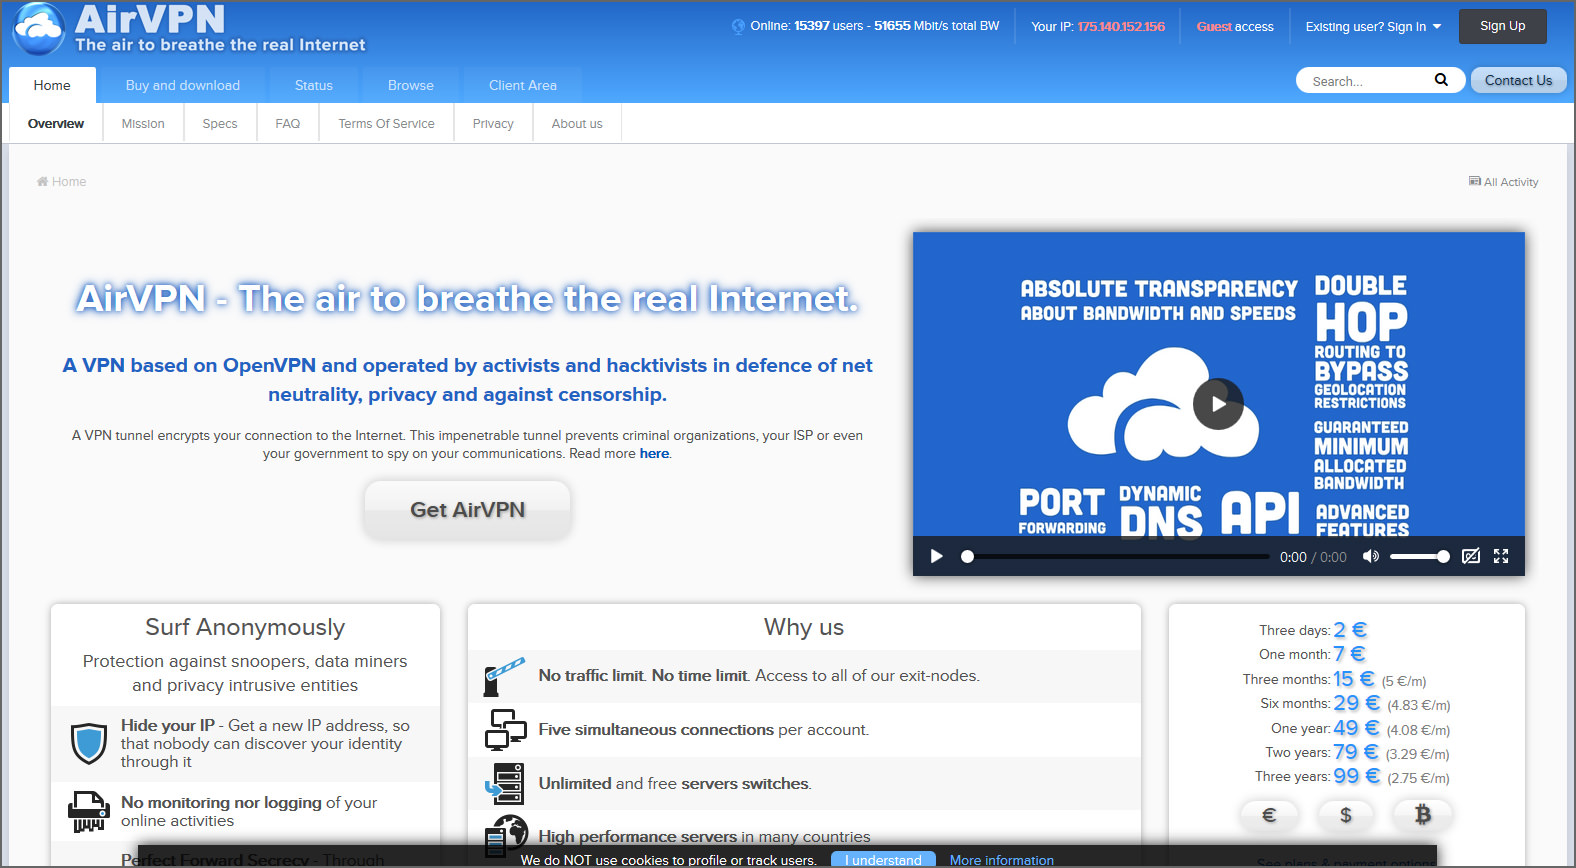Click the Why us heading
This screenshot has width=1576, height=868.
804,627
